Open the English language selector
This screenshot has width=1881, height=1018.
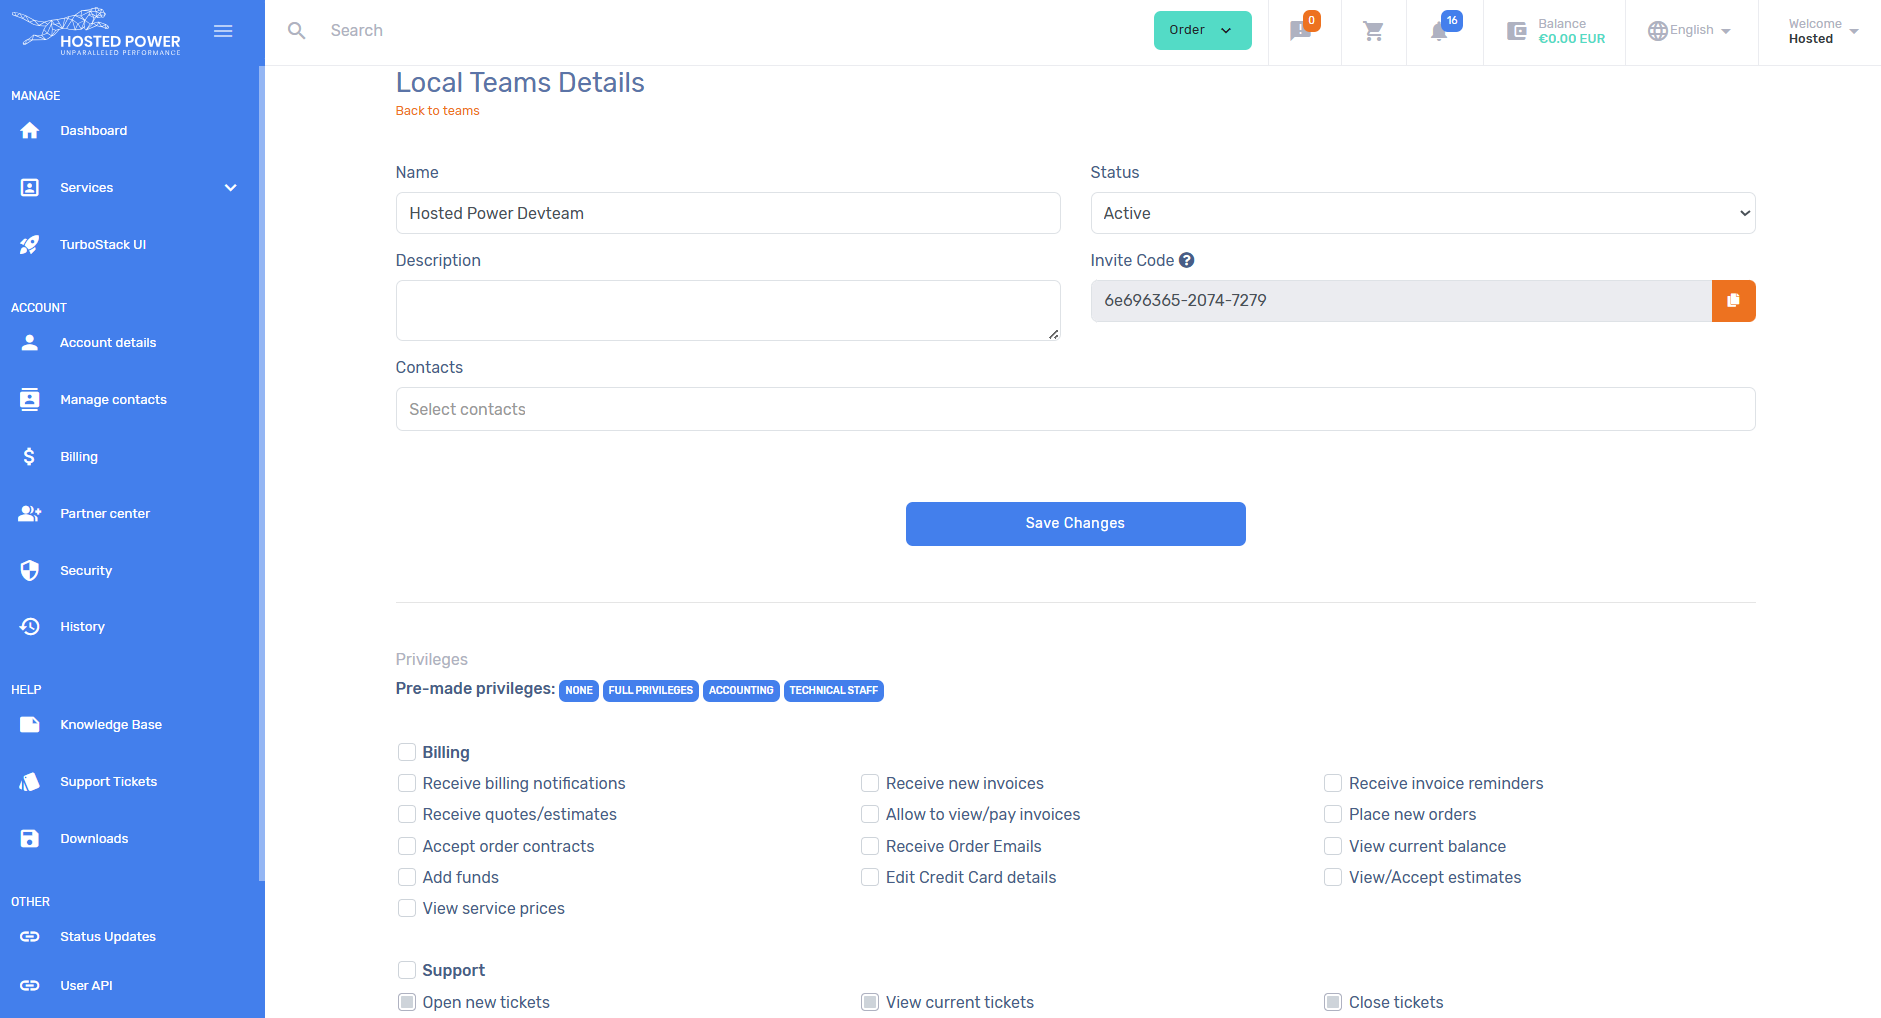pos(1690,31)
